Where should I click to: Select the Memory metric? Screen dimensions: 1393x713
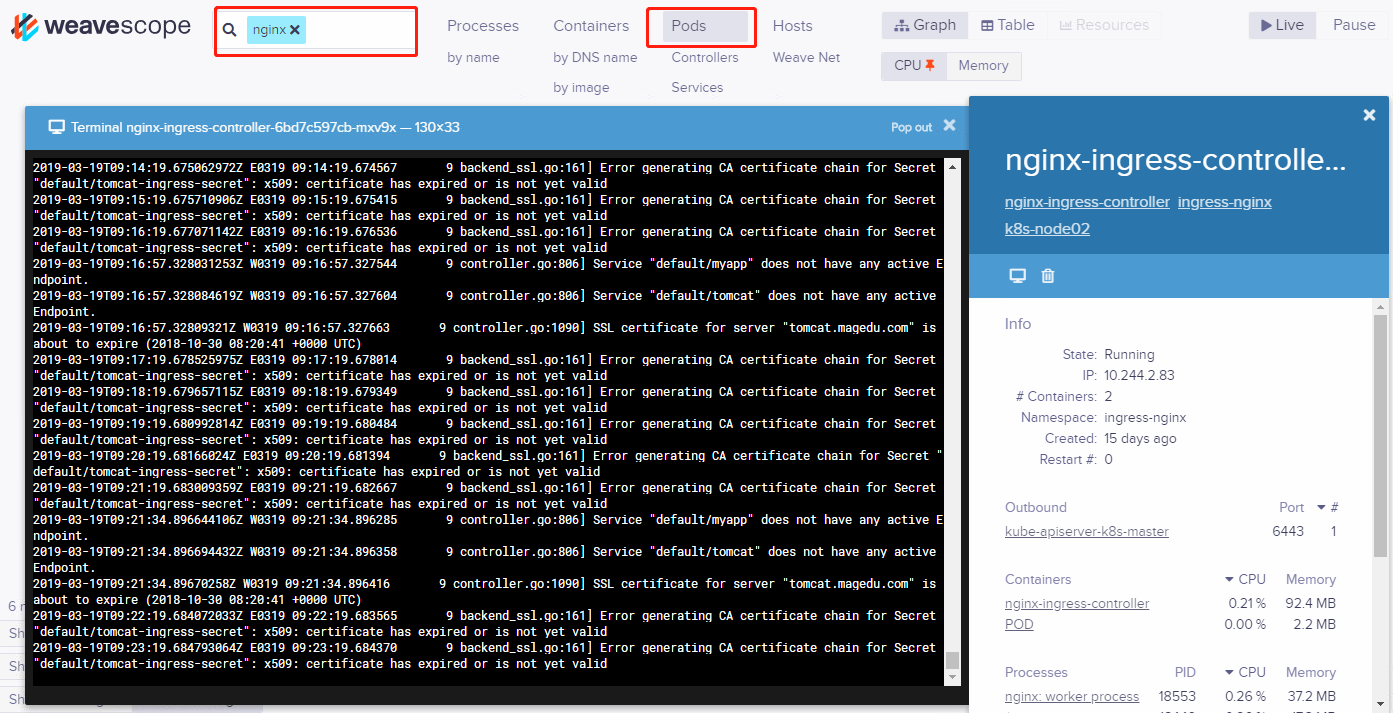click(x=983, y=65)
